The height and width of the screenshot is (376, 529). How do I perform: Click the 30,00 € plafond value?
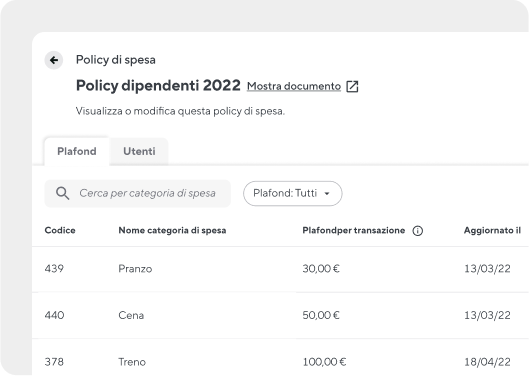(x=321, y=269)
